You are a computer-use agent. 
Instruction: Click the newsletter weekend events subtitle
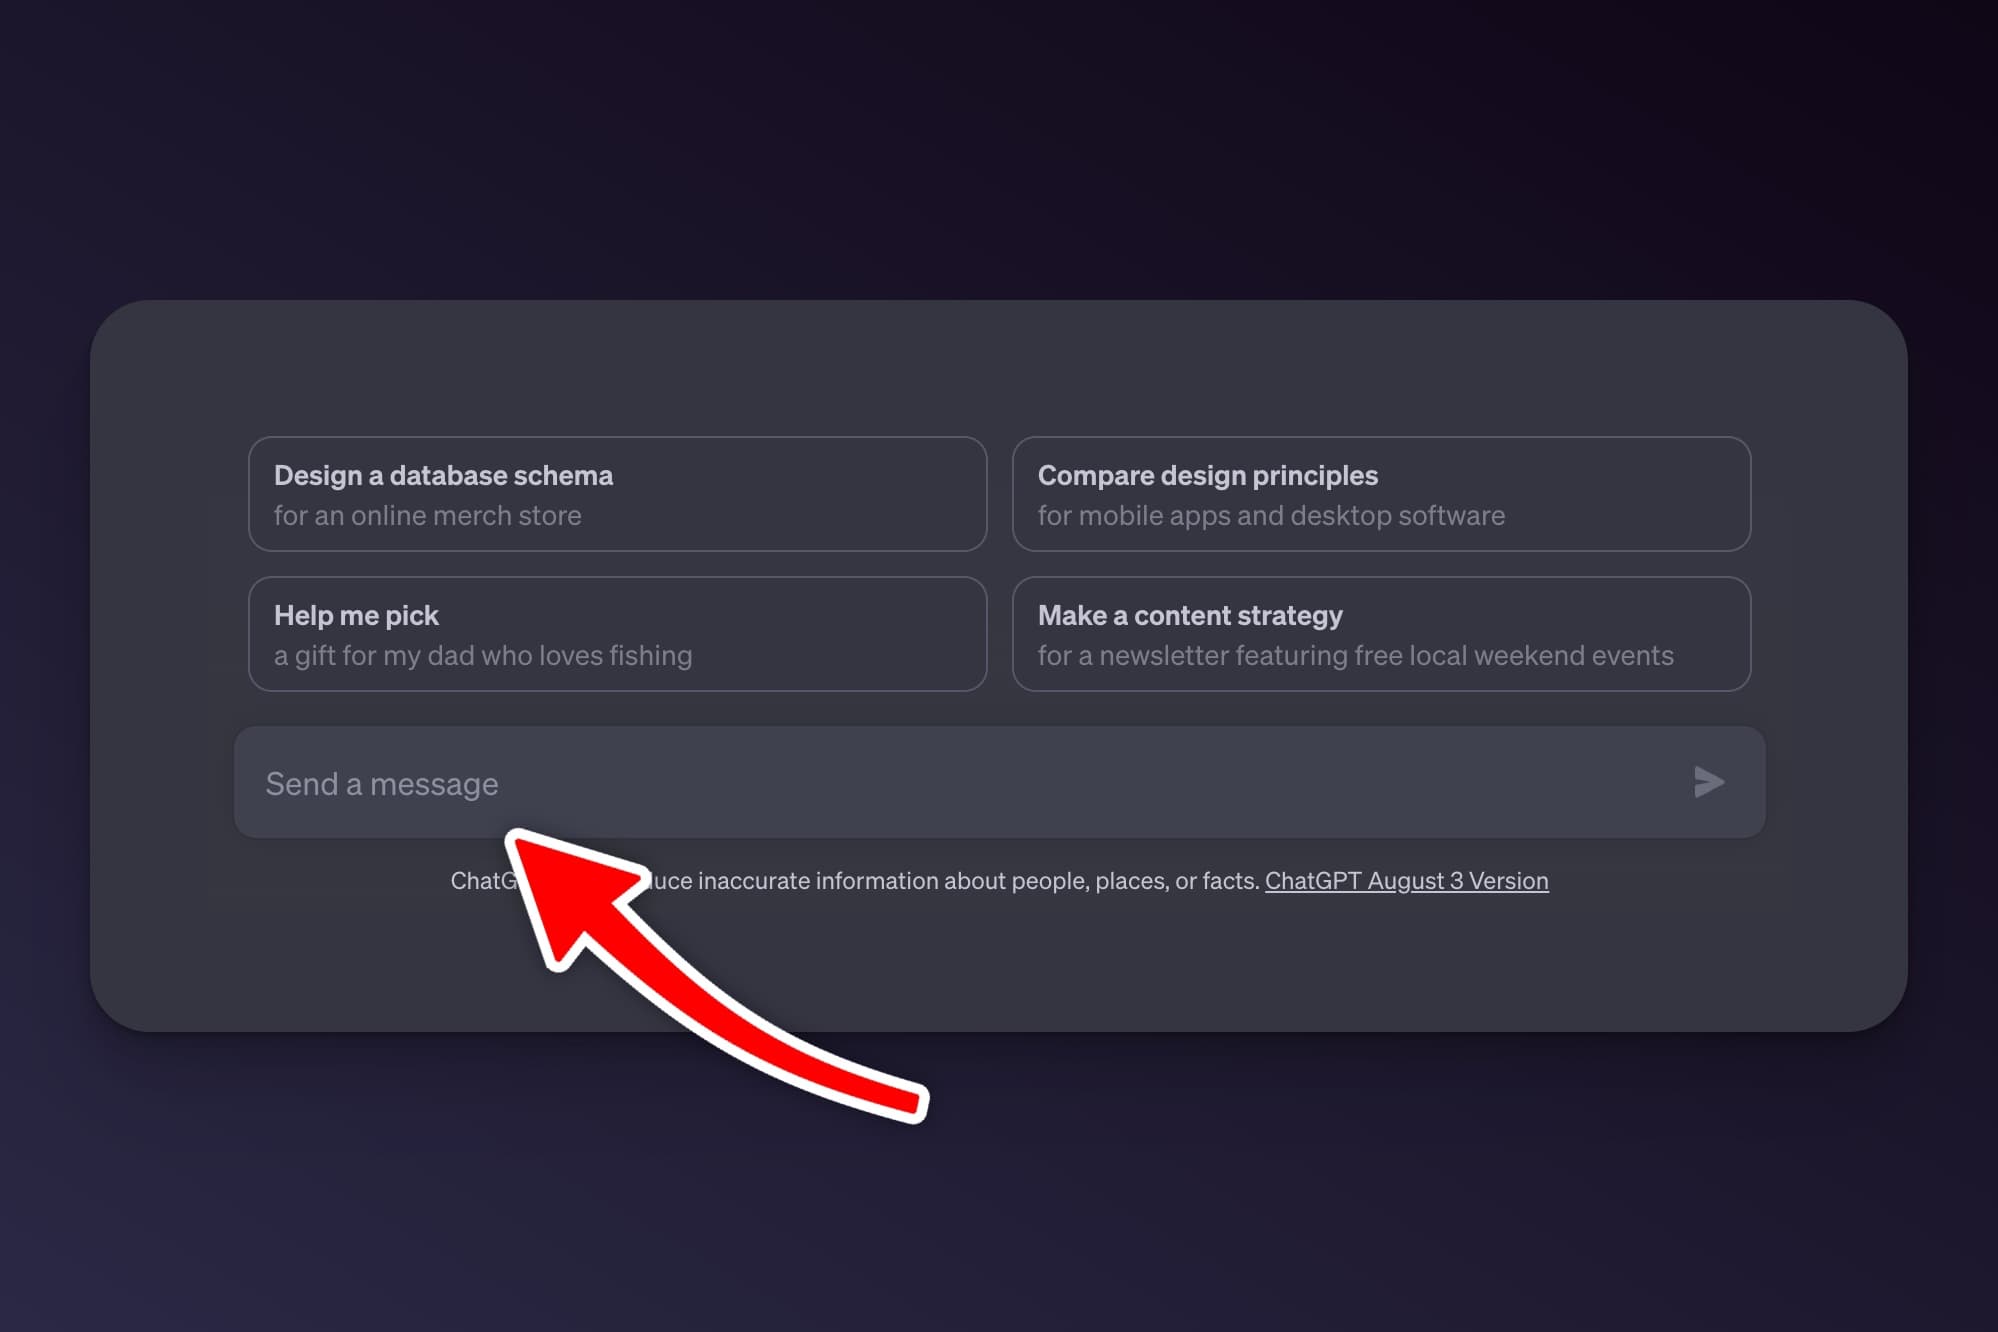click(1355, 656)
